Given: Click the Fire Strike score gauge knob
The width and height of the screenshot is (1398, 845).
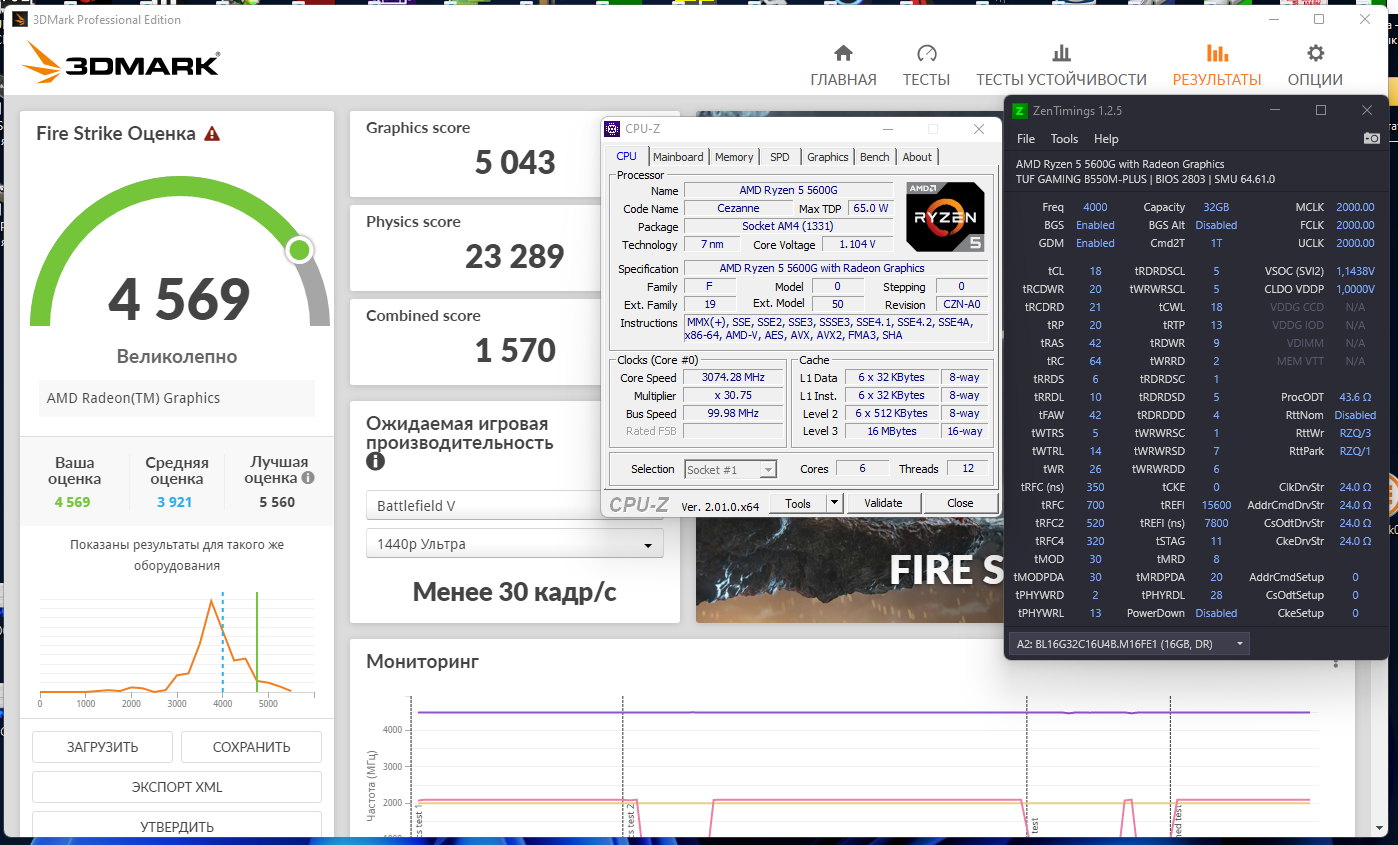Looking at the screenshot, I should (299, 250).
